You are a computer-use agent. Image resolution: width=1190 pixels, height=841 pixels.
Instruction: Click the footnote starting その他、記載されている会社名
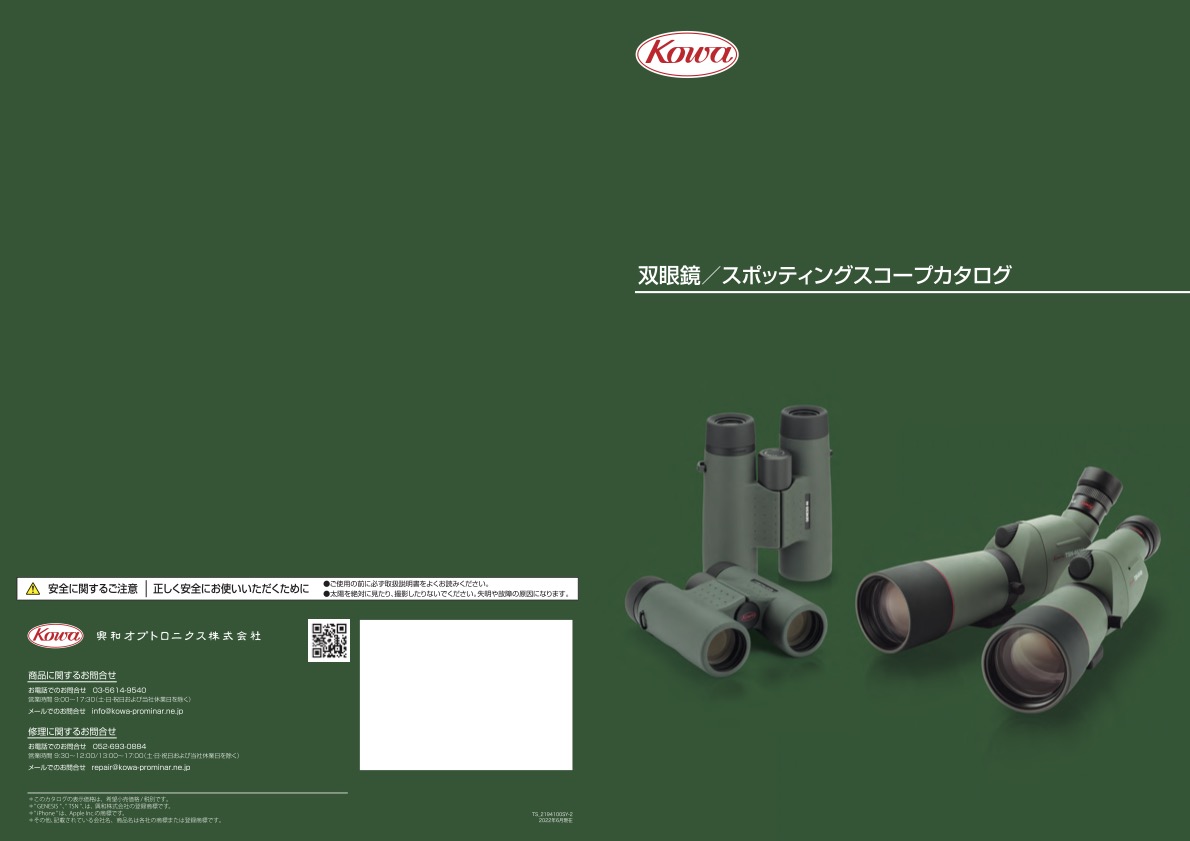point(126,820)
